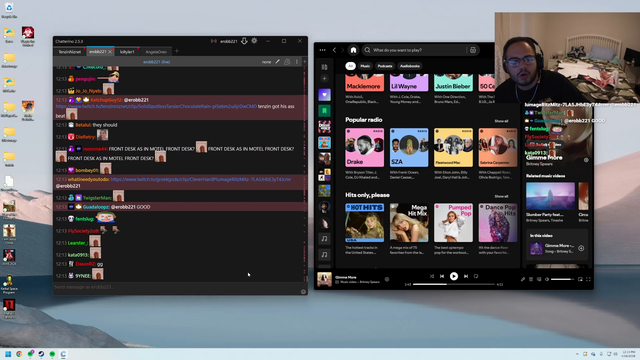Add a new Chatterino tab with plus
The height and width of the screenshot is (360, 640).
pos(177,51)
